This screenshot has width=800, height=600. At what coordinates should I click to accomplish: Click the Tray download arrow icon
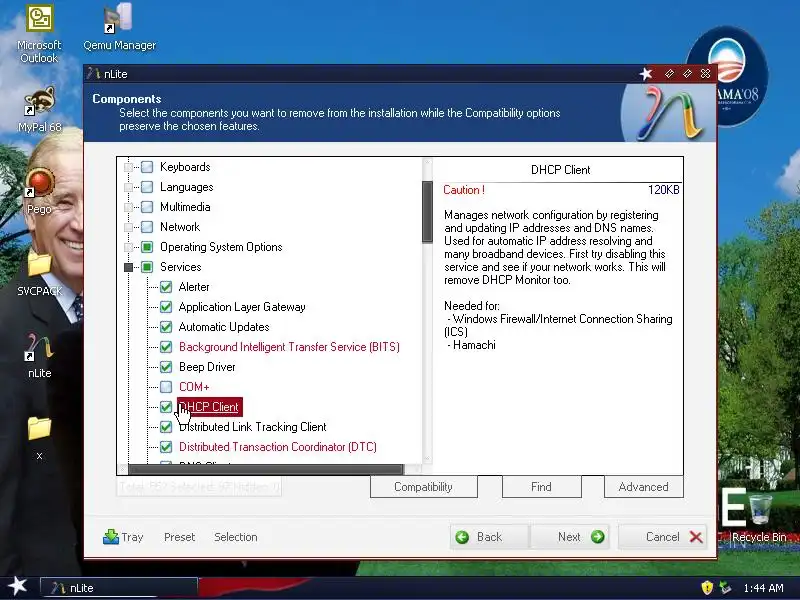[111, 537]
